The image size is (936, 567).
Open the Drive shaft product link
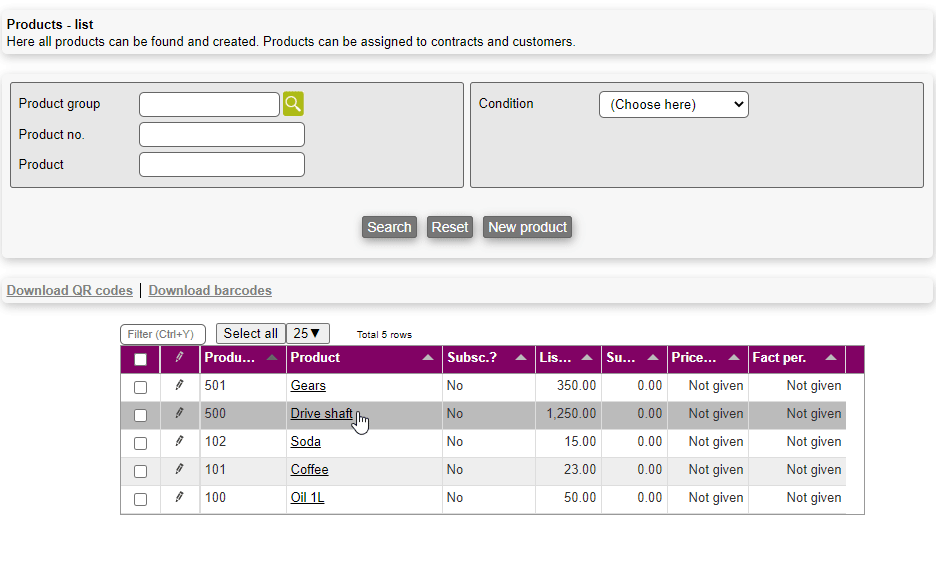click(x=321, y=414)
